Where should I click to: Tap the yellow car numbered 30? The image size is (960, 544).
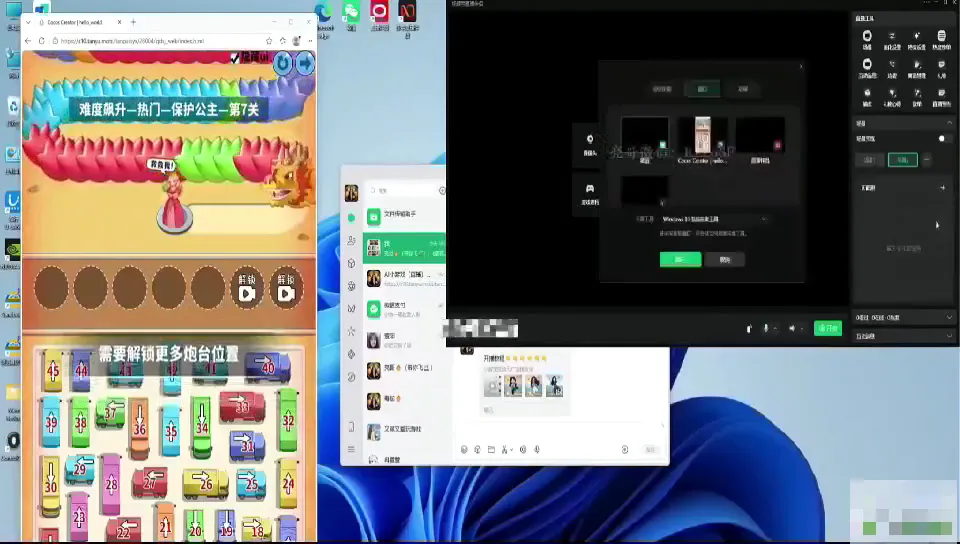51,486
